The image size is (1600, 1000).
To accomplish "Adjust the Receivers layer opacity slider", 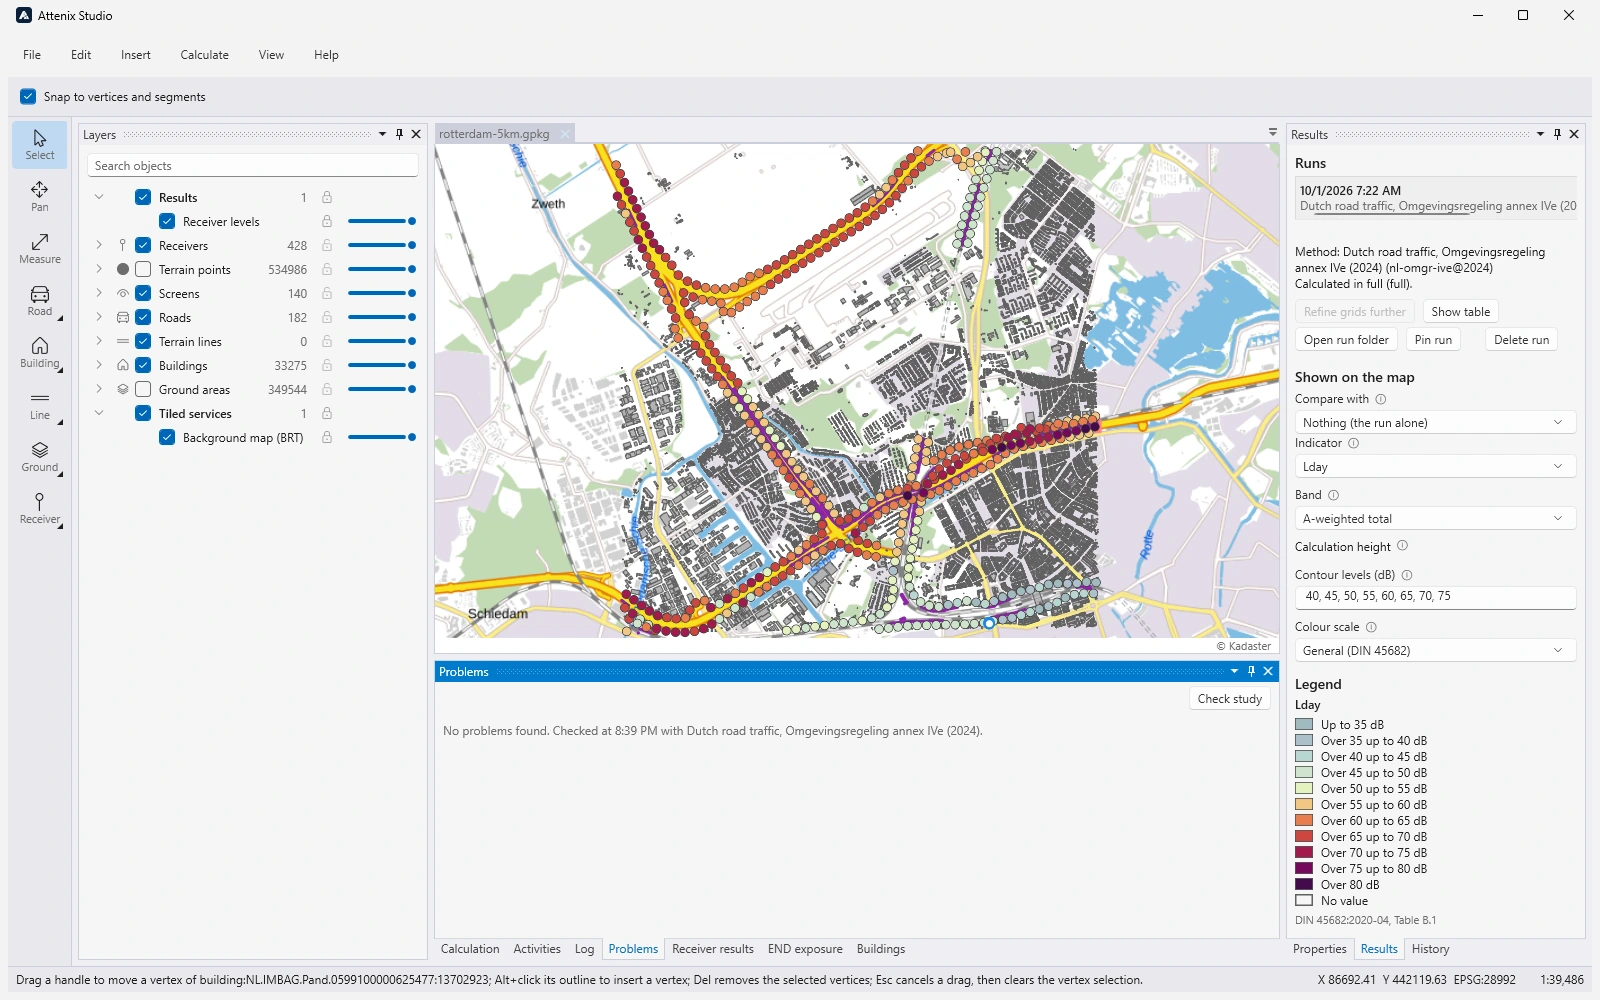I will [x=381, y=245].
